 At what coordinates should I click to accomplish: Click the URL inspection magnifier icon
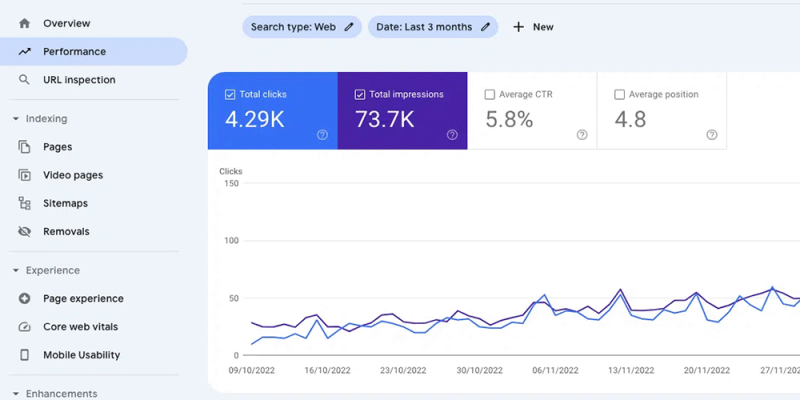(x=24, y=80)
